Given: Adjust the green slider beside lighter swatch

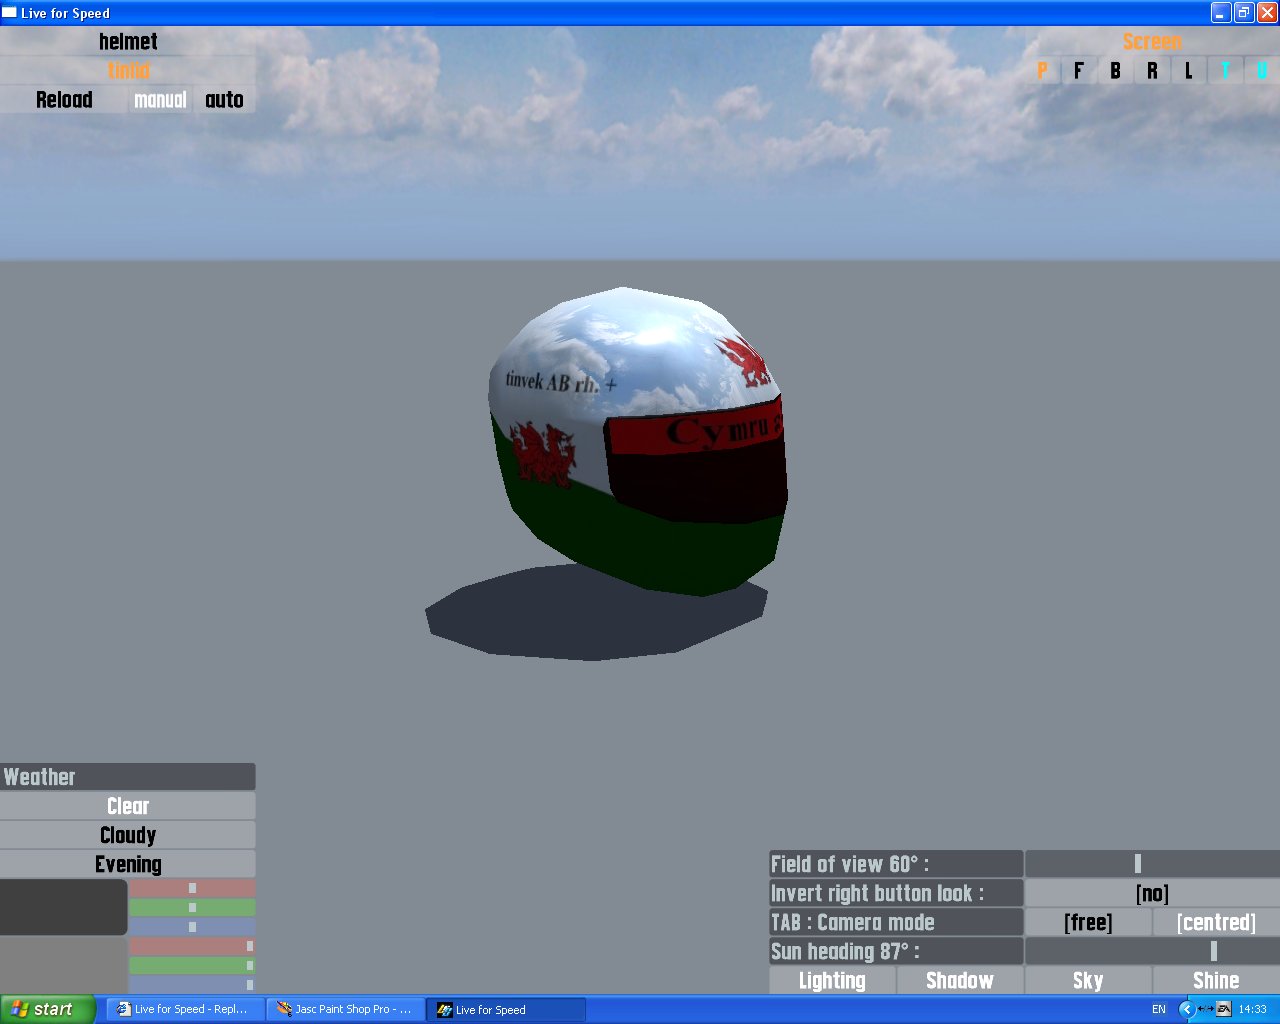Looking at the screenshot, I should [192, 965].
